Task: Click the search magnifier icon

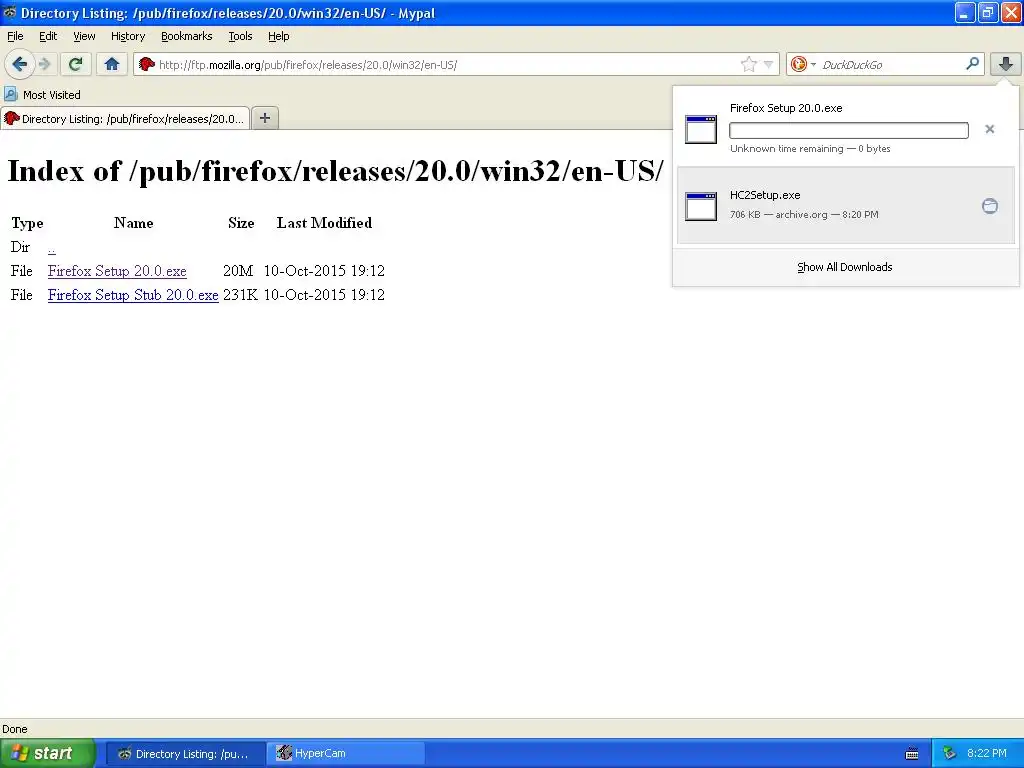Action: tap(972, 64)
